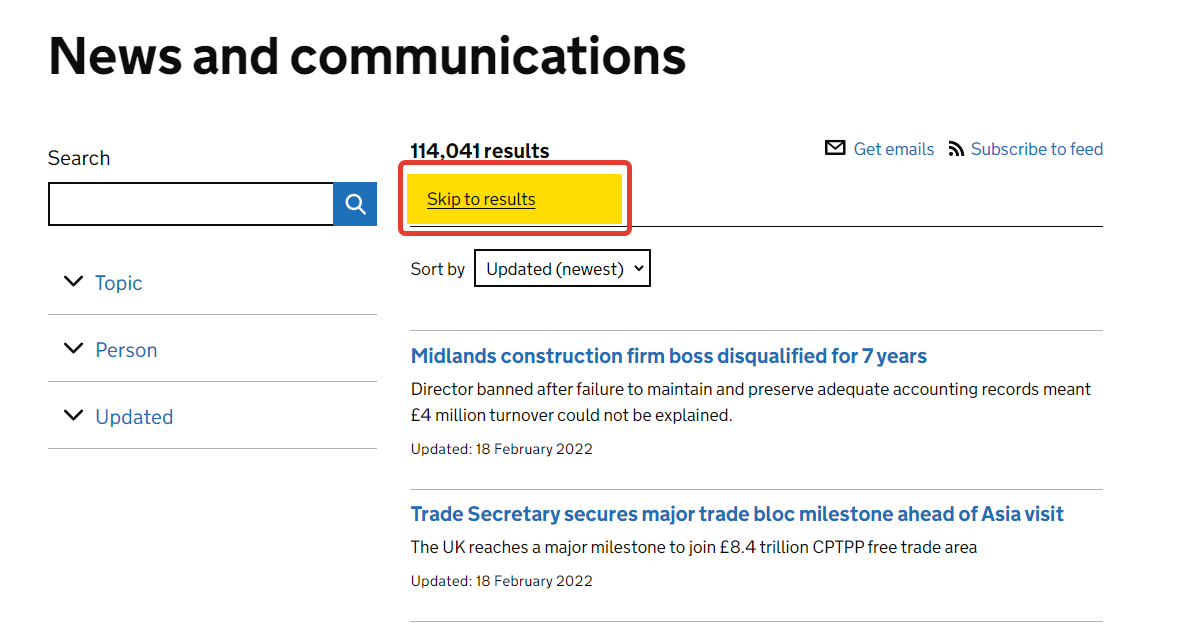The image size is (1178, 632).
Task: Open the Trade Secretary trade bloc article
Action: point(737,514)
